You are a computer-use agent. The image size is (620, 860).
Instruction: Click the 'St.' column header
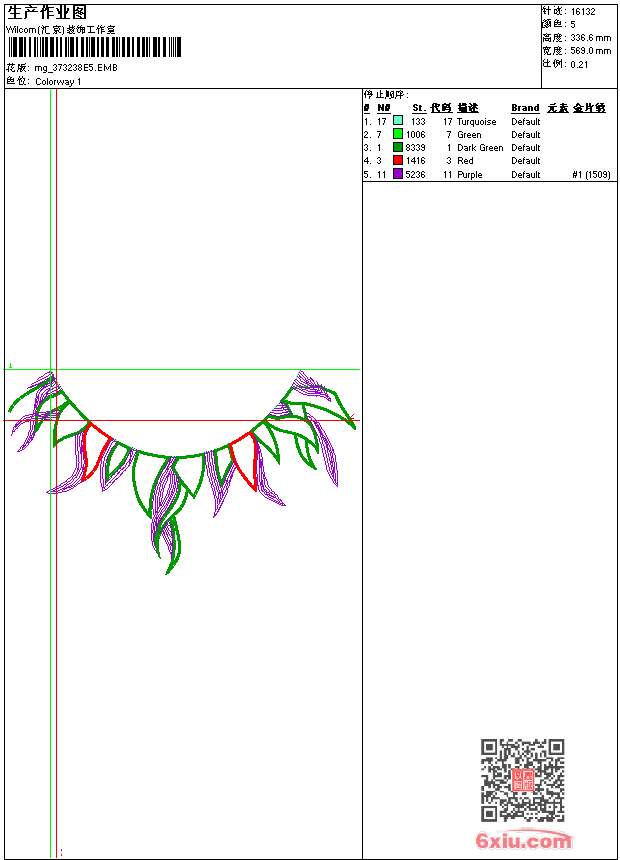(x=419, y=108)
